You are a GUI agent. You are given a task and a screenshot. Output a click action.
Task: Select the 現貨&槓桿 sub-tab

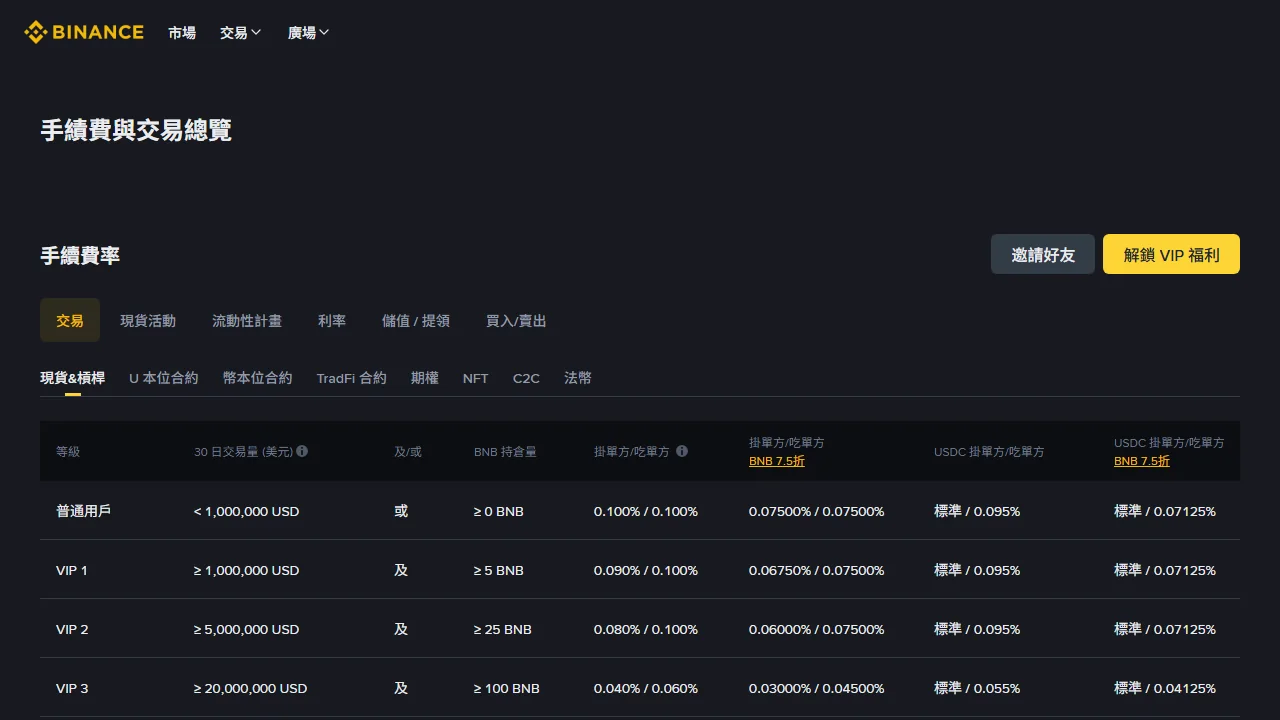point(72,378)
